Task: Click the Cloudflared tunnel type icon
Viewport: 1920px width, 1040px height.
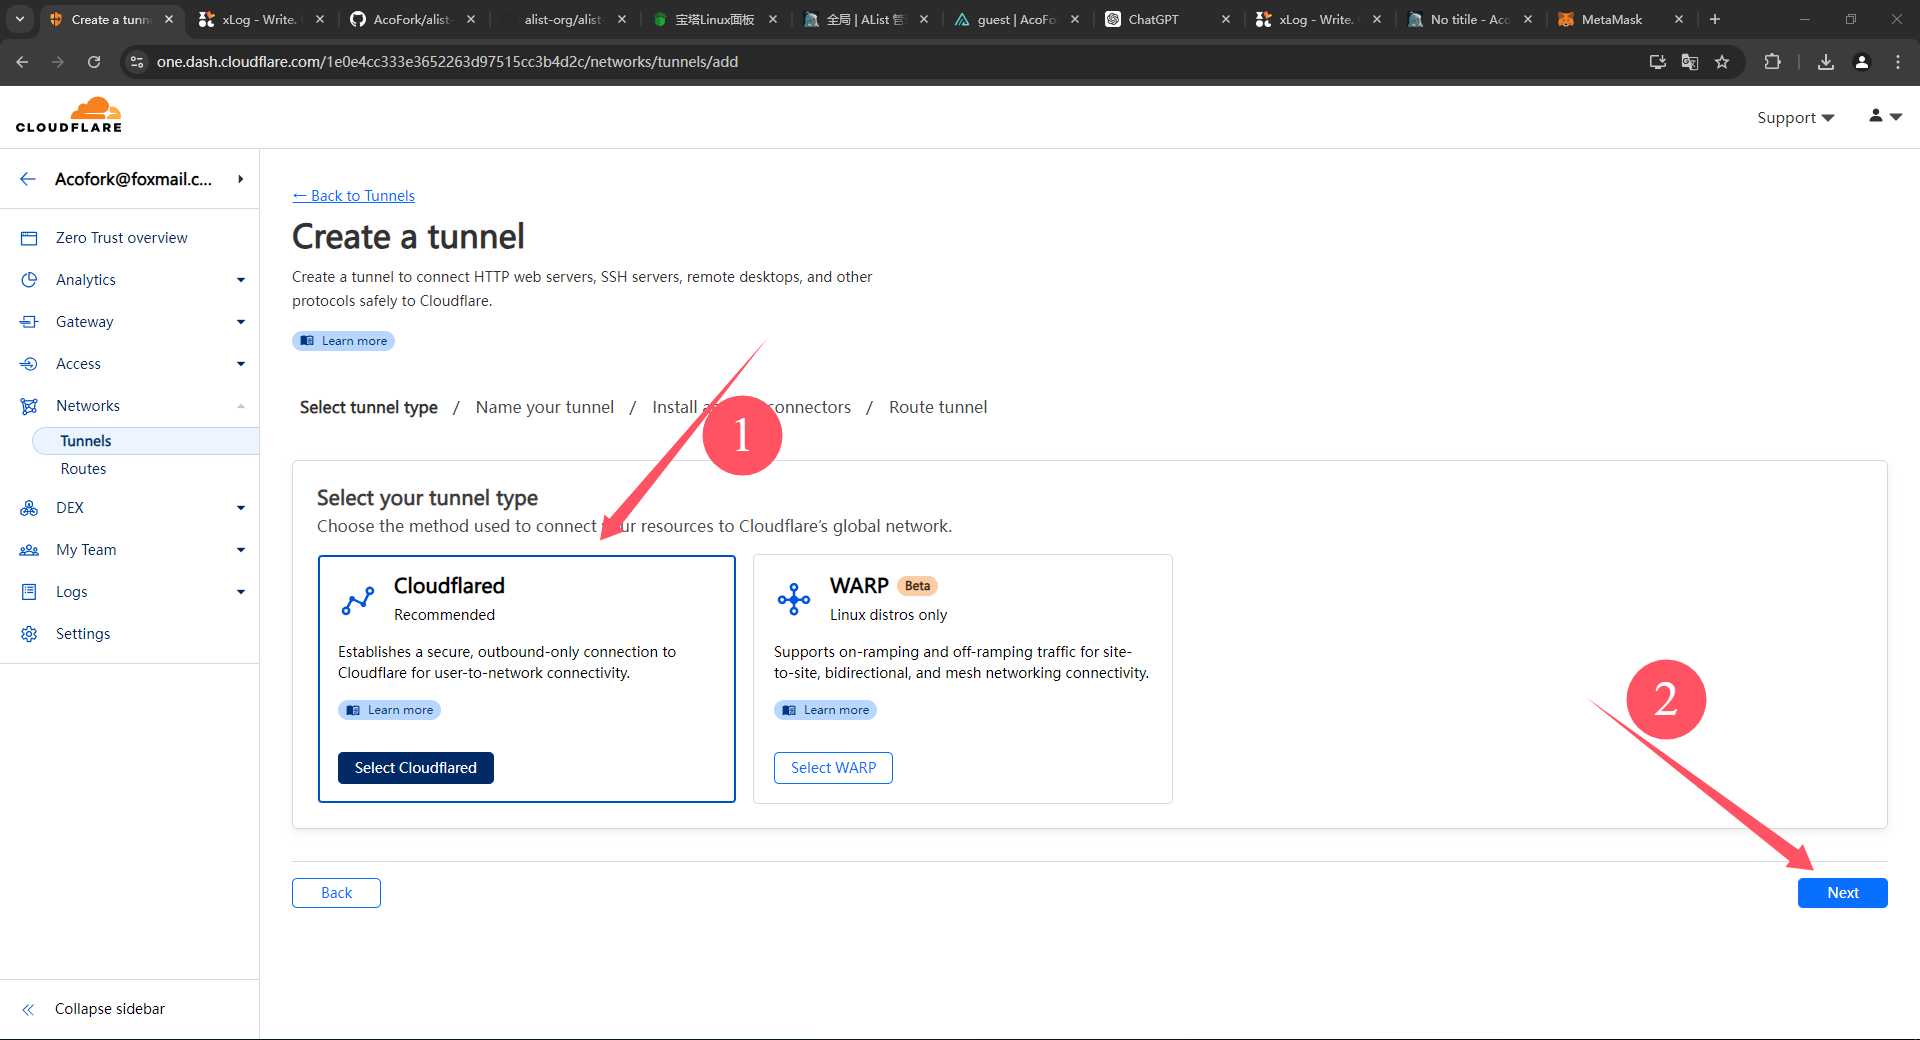Action: click(358, 601)
